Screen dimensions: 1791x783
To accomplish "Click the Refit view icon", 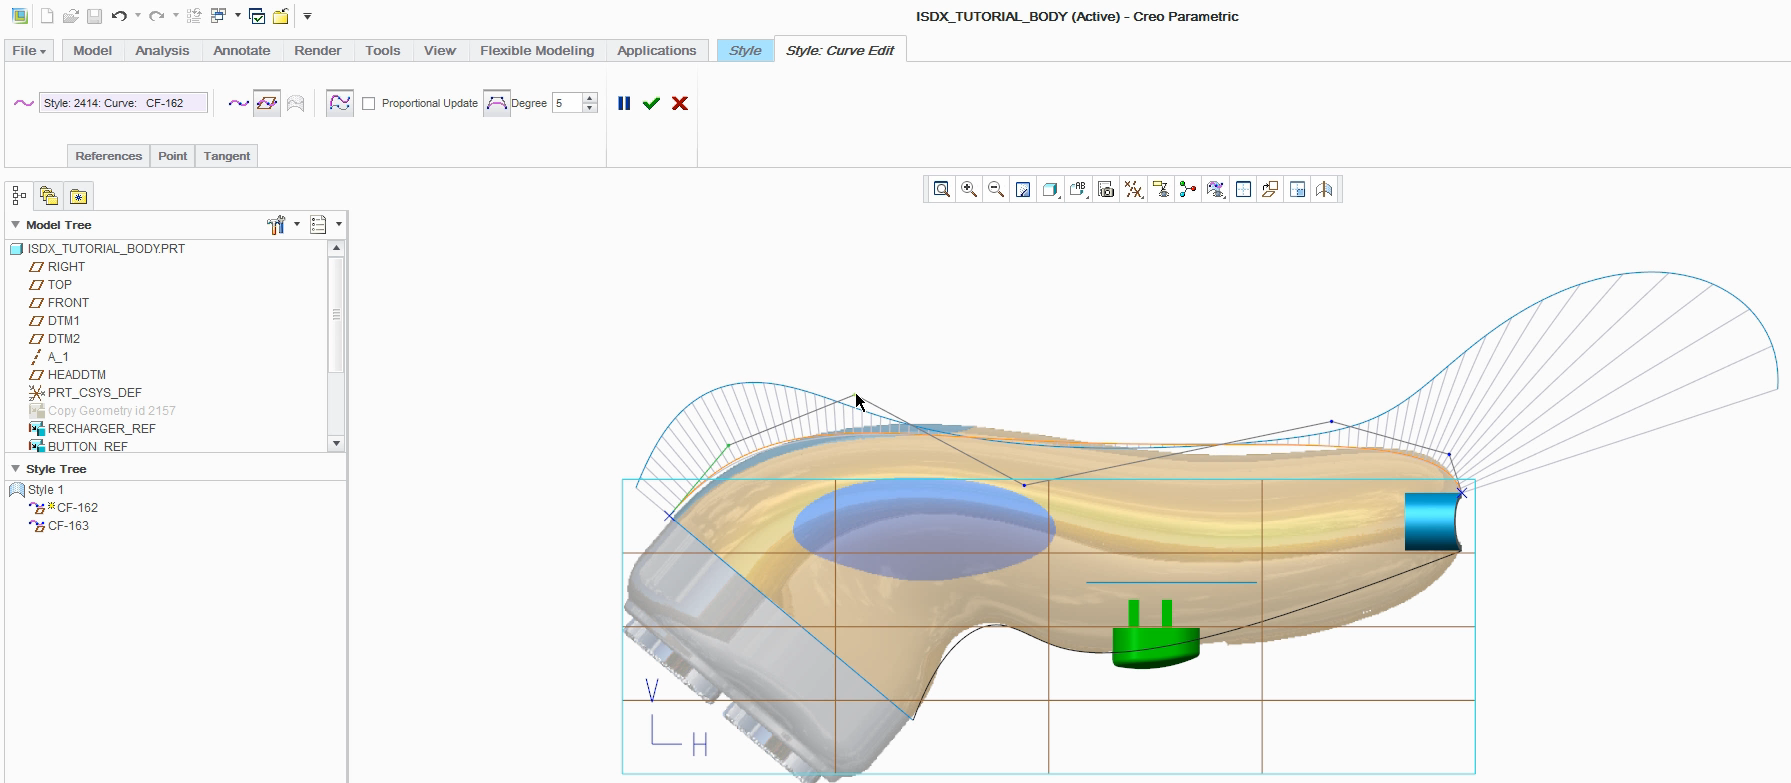I will (941, 189).
